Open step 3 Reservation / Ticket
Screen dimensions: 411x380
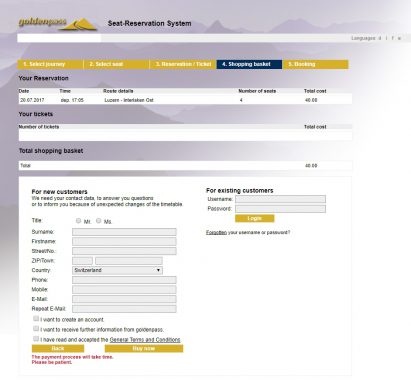click(x=183, y=64)
